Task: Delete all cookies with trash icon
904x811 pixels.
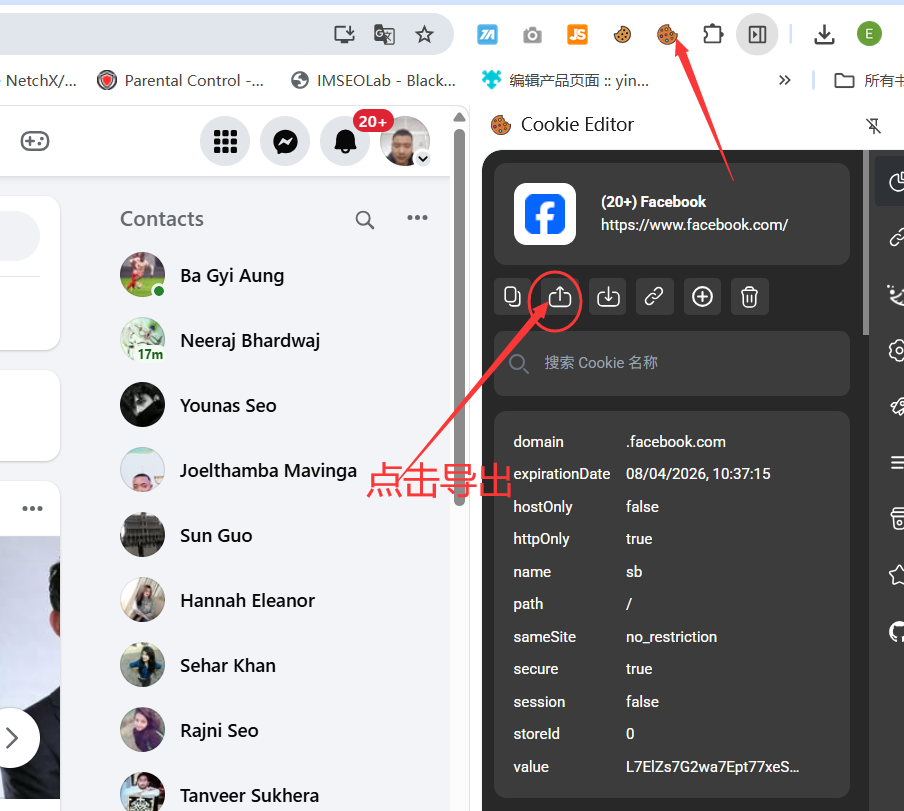Action: pyautogui.click(x=749, y=297)
